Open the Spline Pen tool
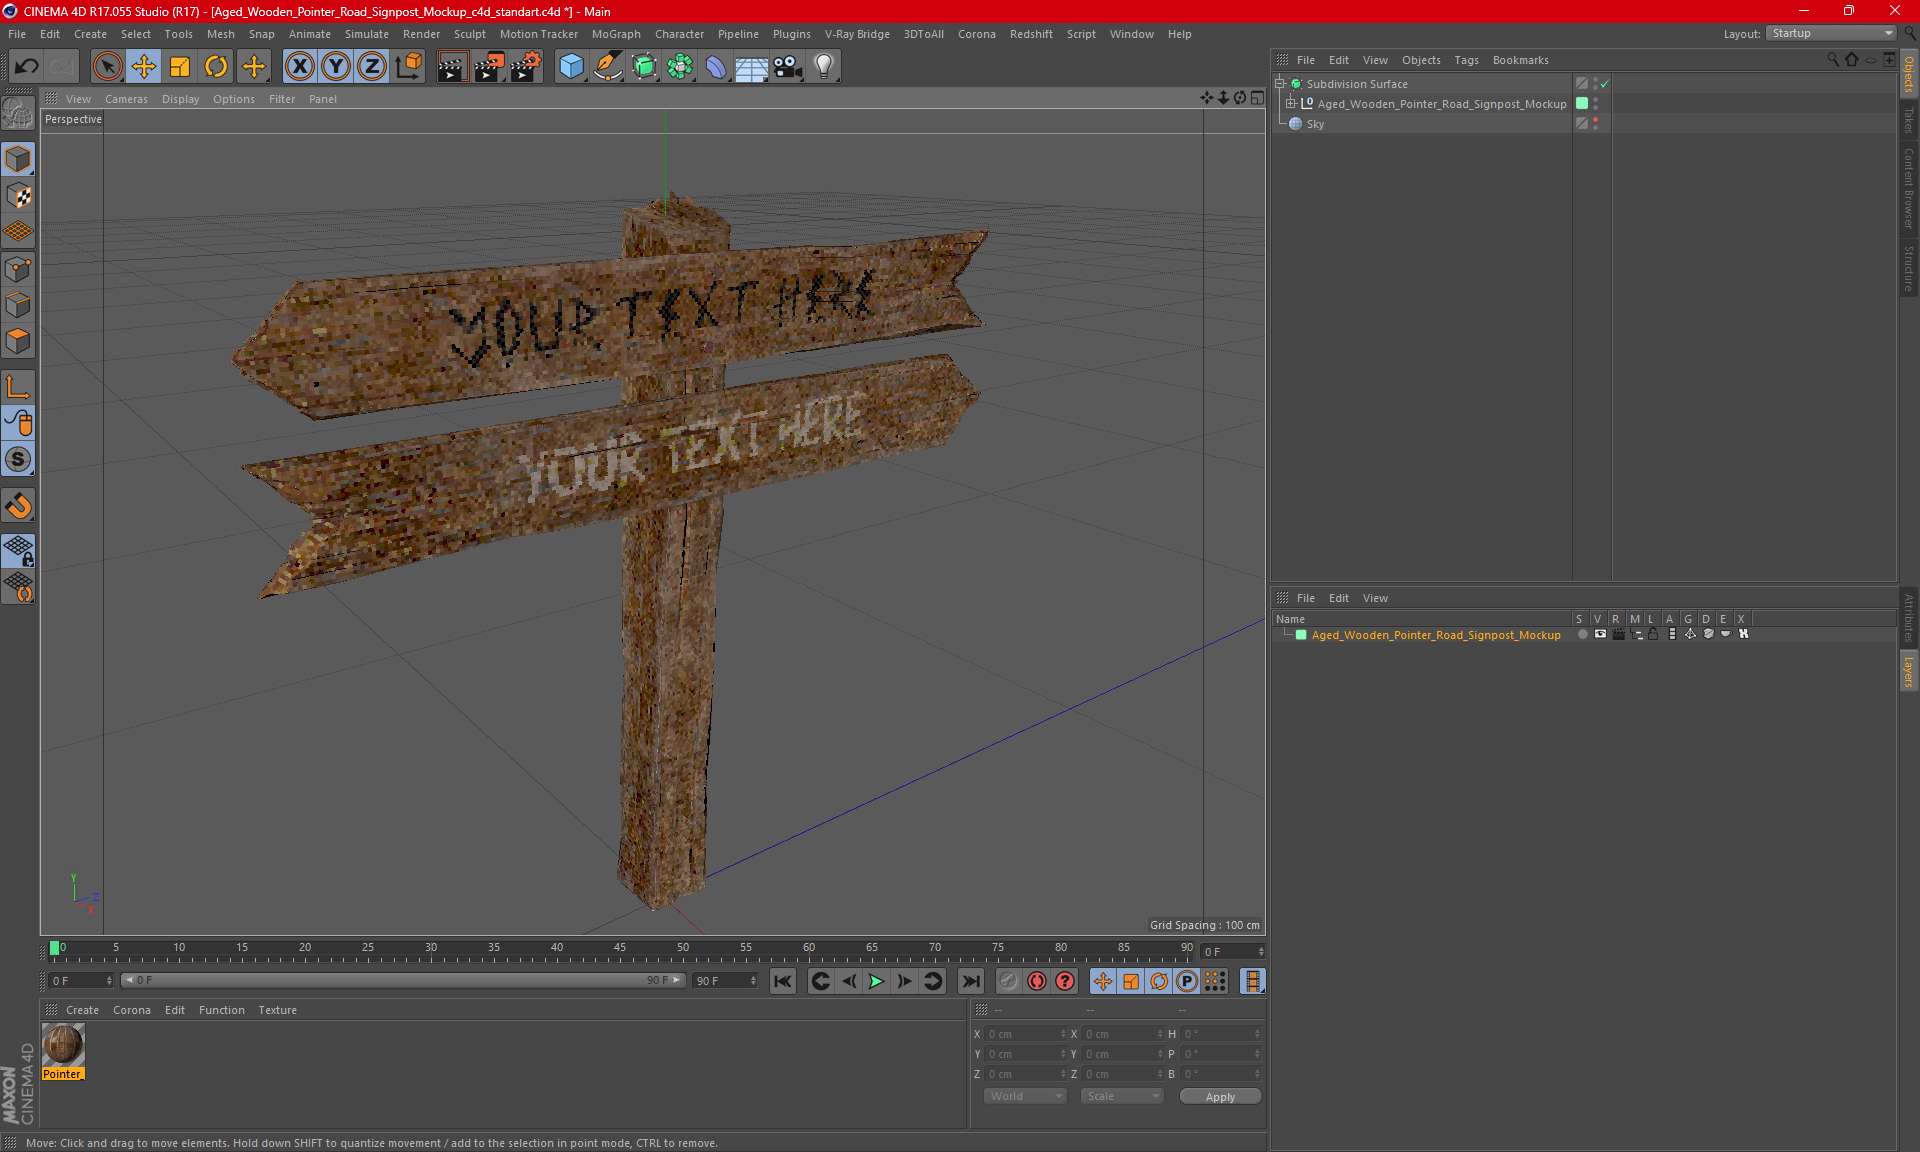 tap(608, 66)
